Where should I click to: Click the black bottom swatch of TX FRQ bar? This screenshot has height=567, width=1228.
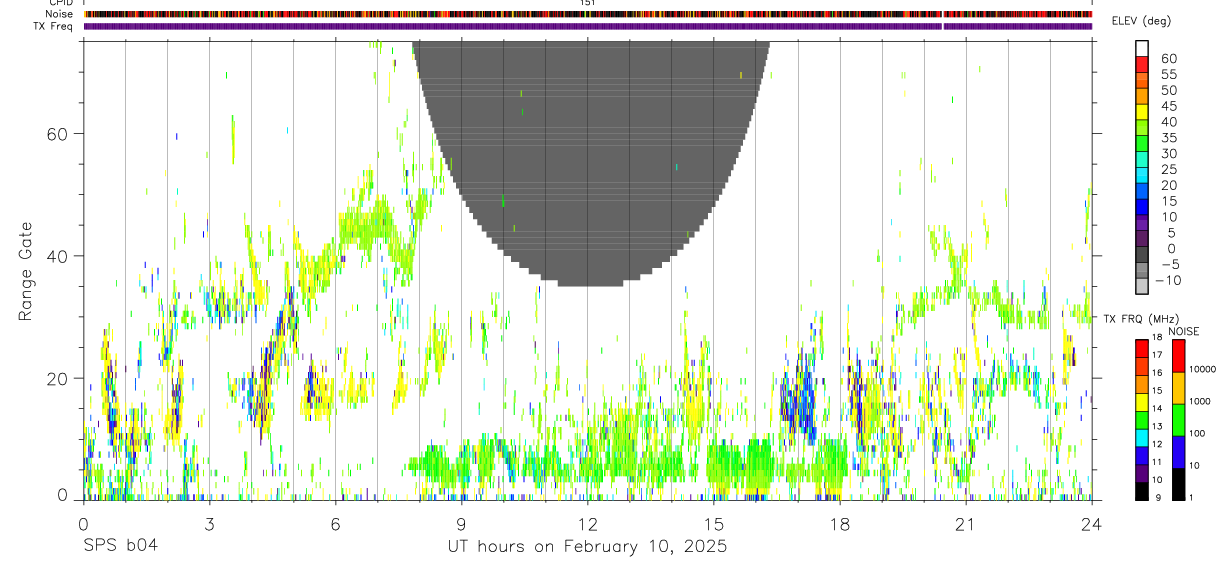click(x=1141, y=491)
